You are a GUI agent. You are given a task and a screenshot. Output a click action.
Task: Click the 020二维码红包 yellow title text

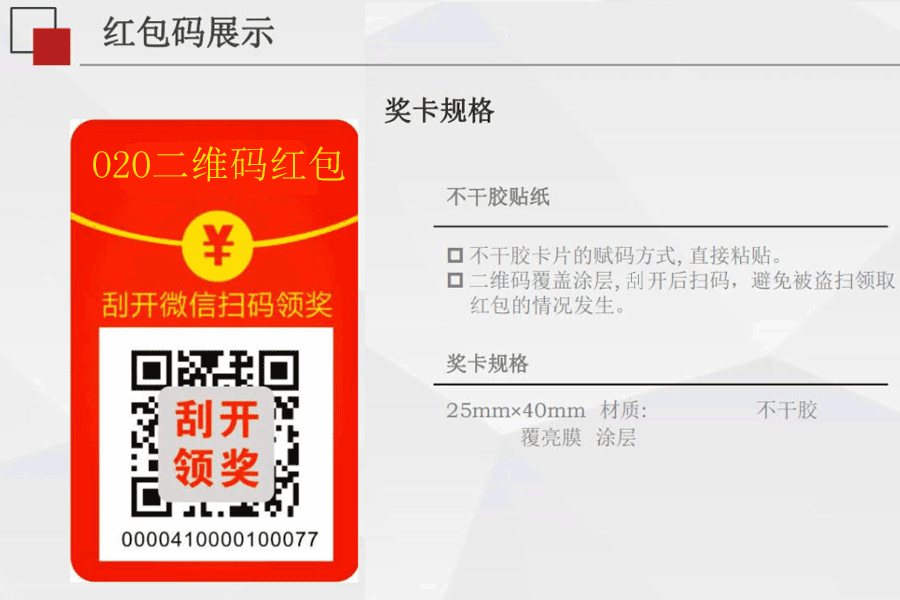pyautogui.click(x=218, y=165)
